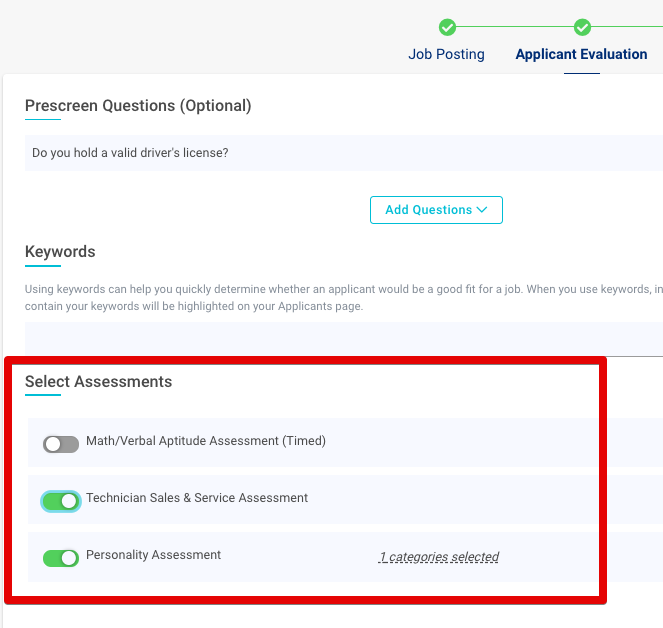
Task: Focus the Keywords input field
Action: tap(340, 338)
